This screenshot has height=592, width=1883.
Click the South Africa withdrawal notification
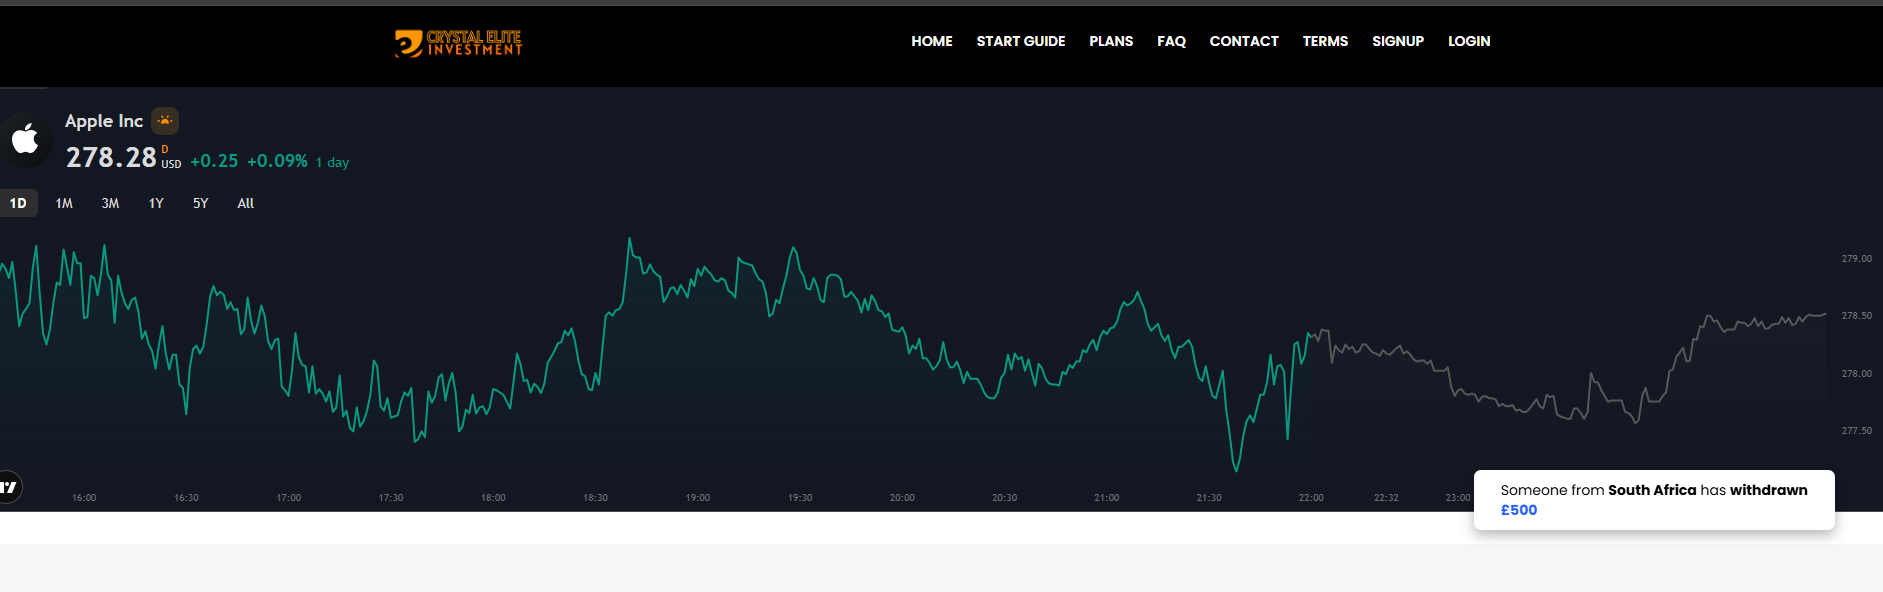click(1653, 500)
